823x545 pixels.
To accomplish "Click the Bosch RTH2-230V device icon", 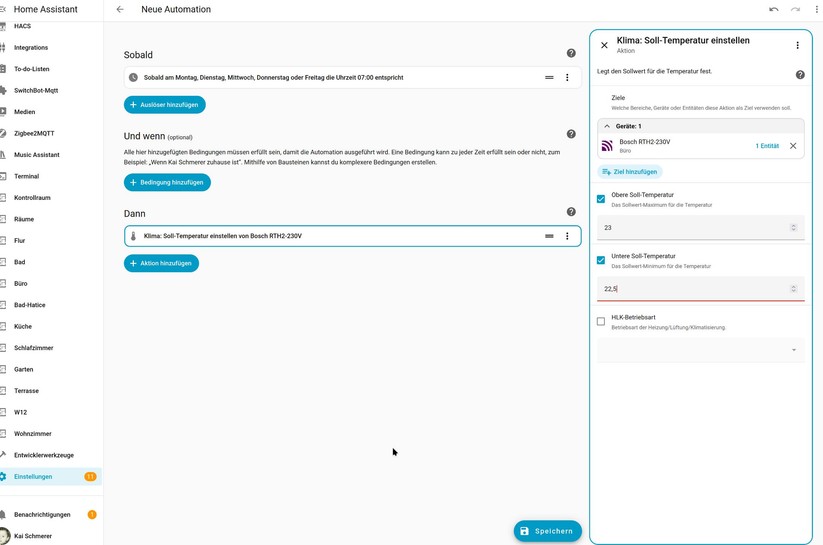I will point(607,146).
